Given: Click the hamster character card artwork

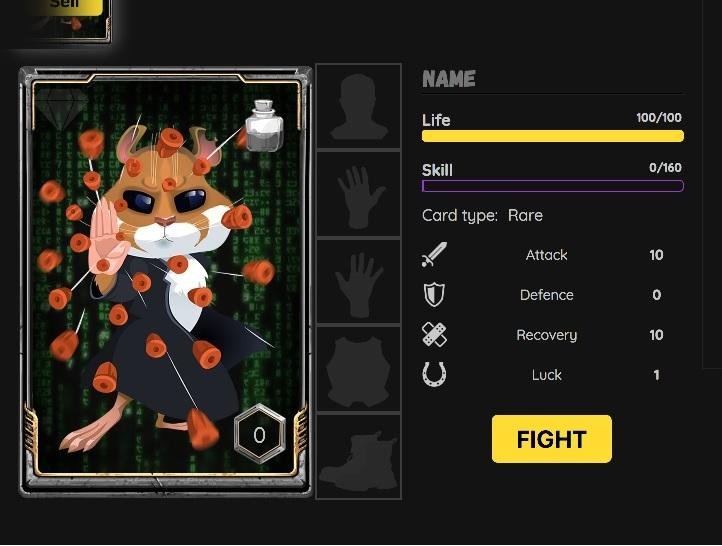Looking at the screenshot, I should [x=165, y=281].
